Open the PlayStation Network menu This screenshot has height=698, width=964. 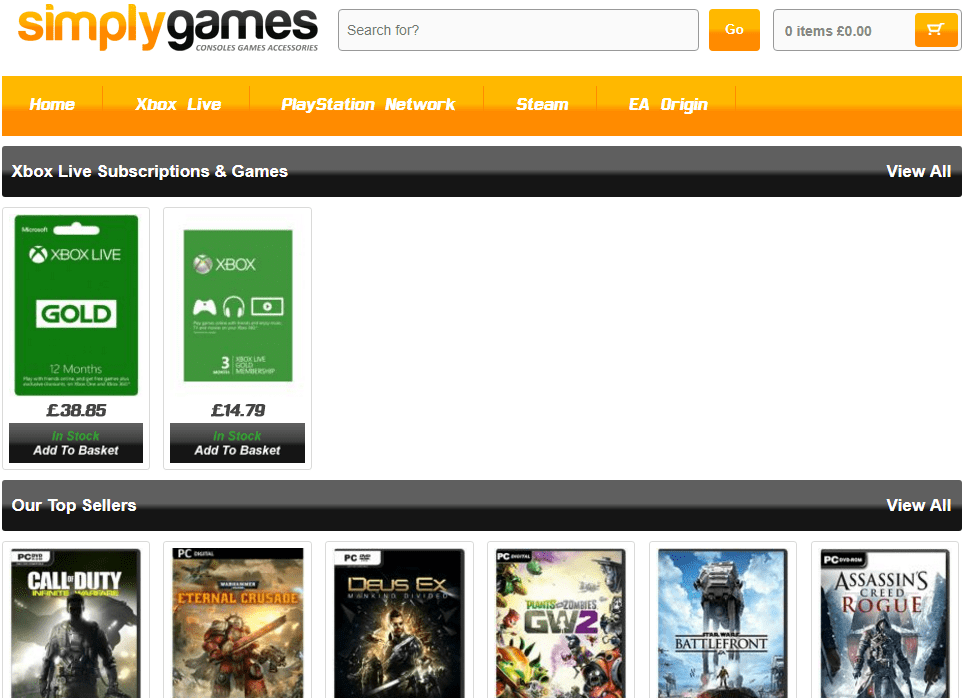[368, 105]
